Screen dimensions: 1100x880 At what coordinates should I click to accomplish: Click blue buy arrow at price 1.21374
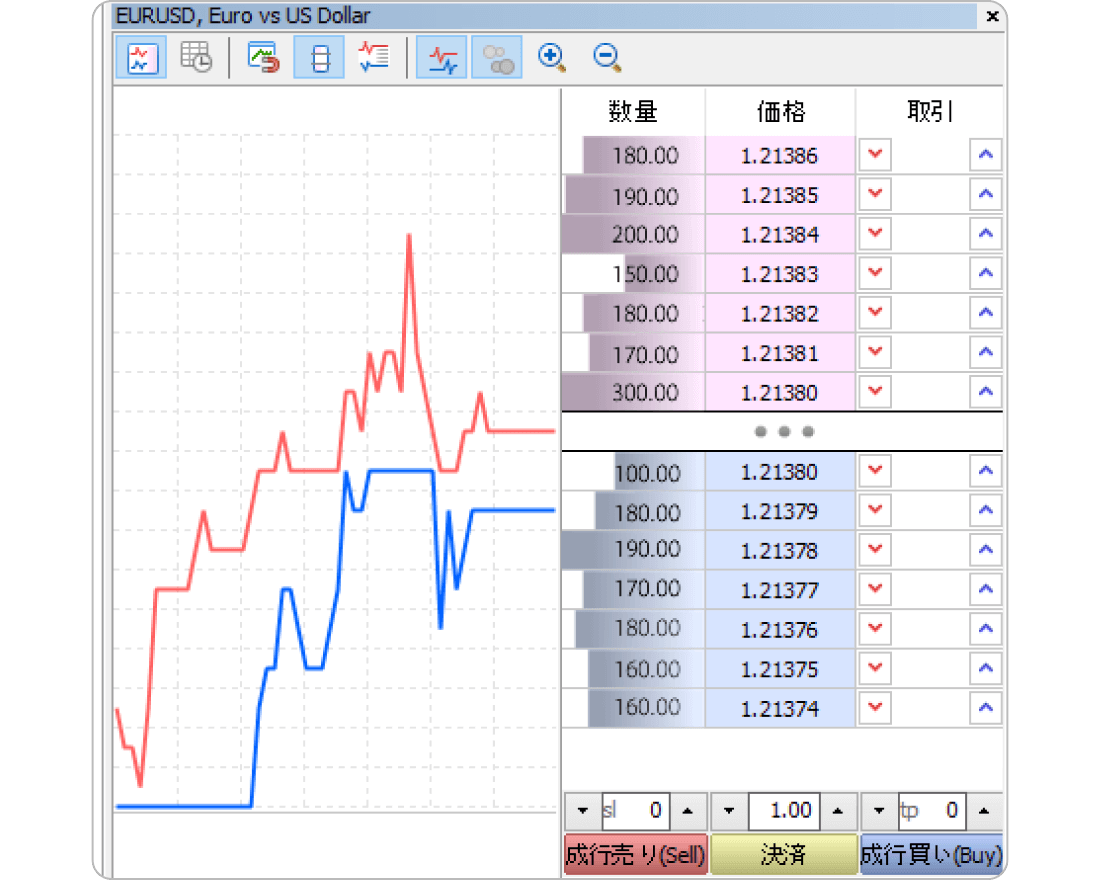click(x=986, y=707)
